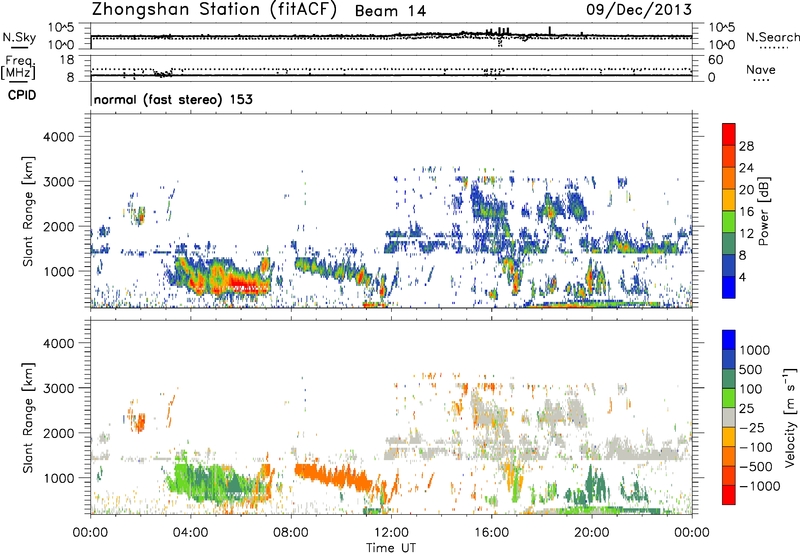The height and width of the screenshot is (554, 800).
Task: Click the power panel 'Slant Range [km]' label
Action: click(28, 211)
